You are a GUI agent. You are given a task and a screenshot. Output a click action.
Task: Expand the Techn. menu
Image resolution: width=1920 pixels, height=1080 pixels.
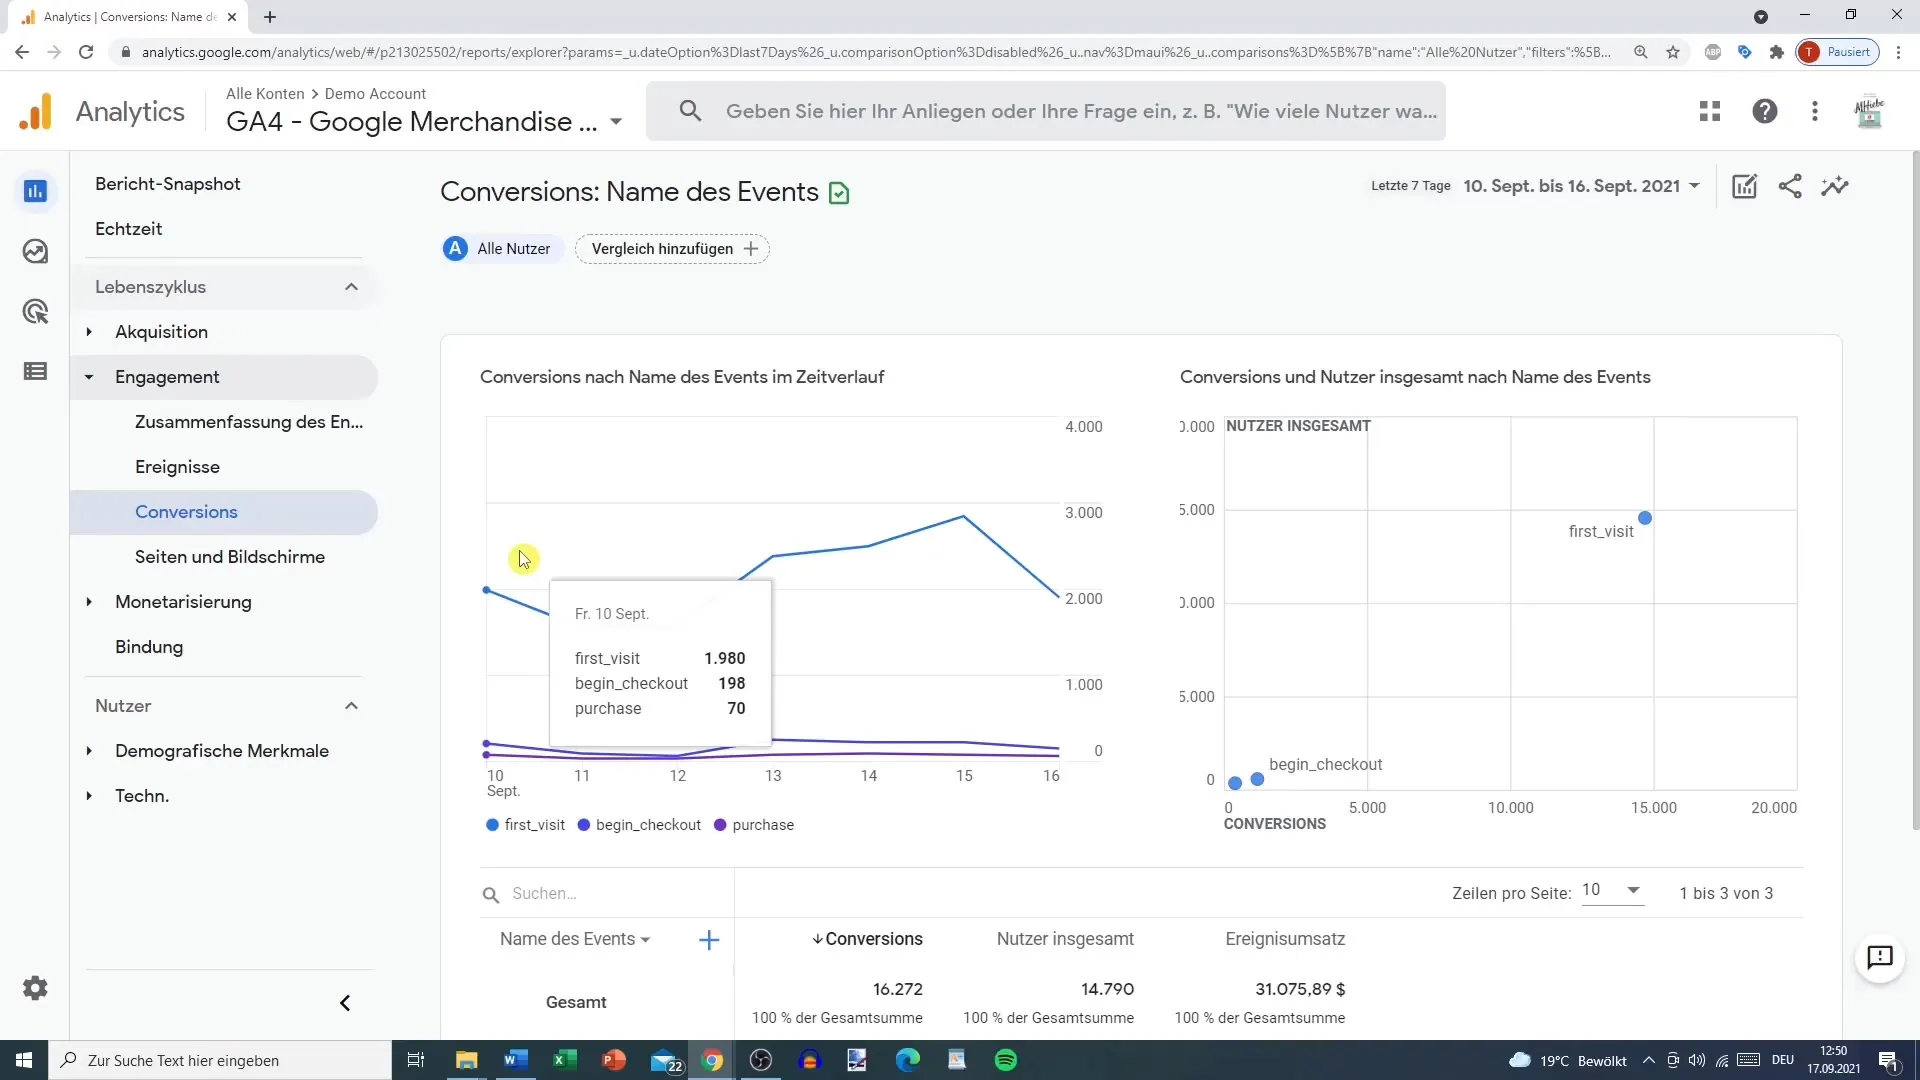coord(89,796)
